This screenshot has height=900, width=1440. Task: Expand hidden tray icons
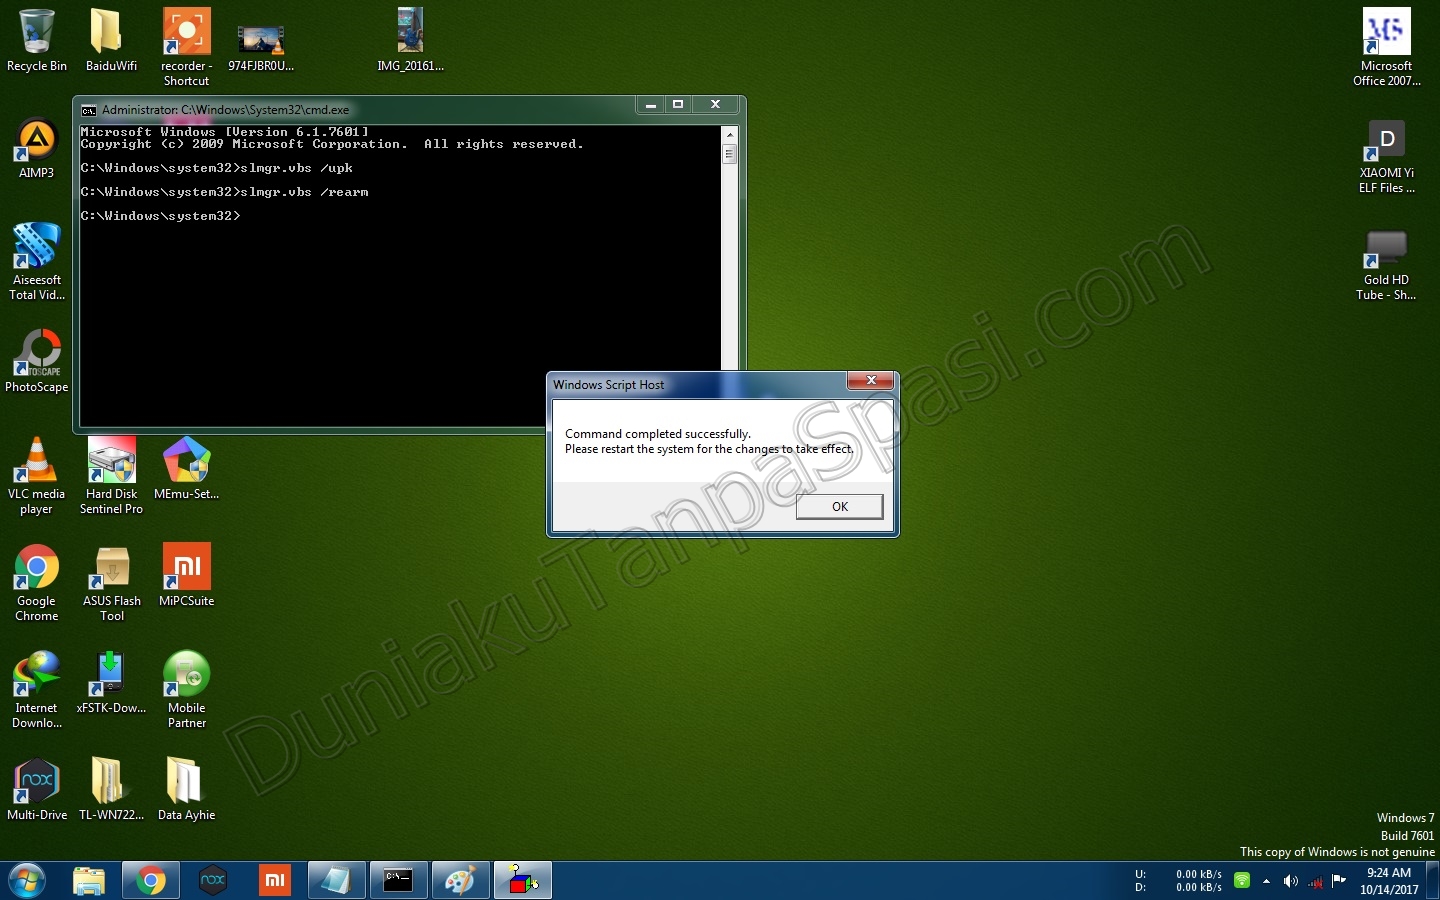click(x=1264, y=883)
